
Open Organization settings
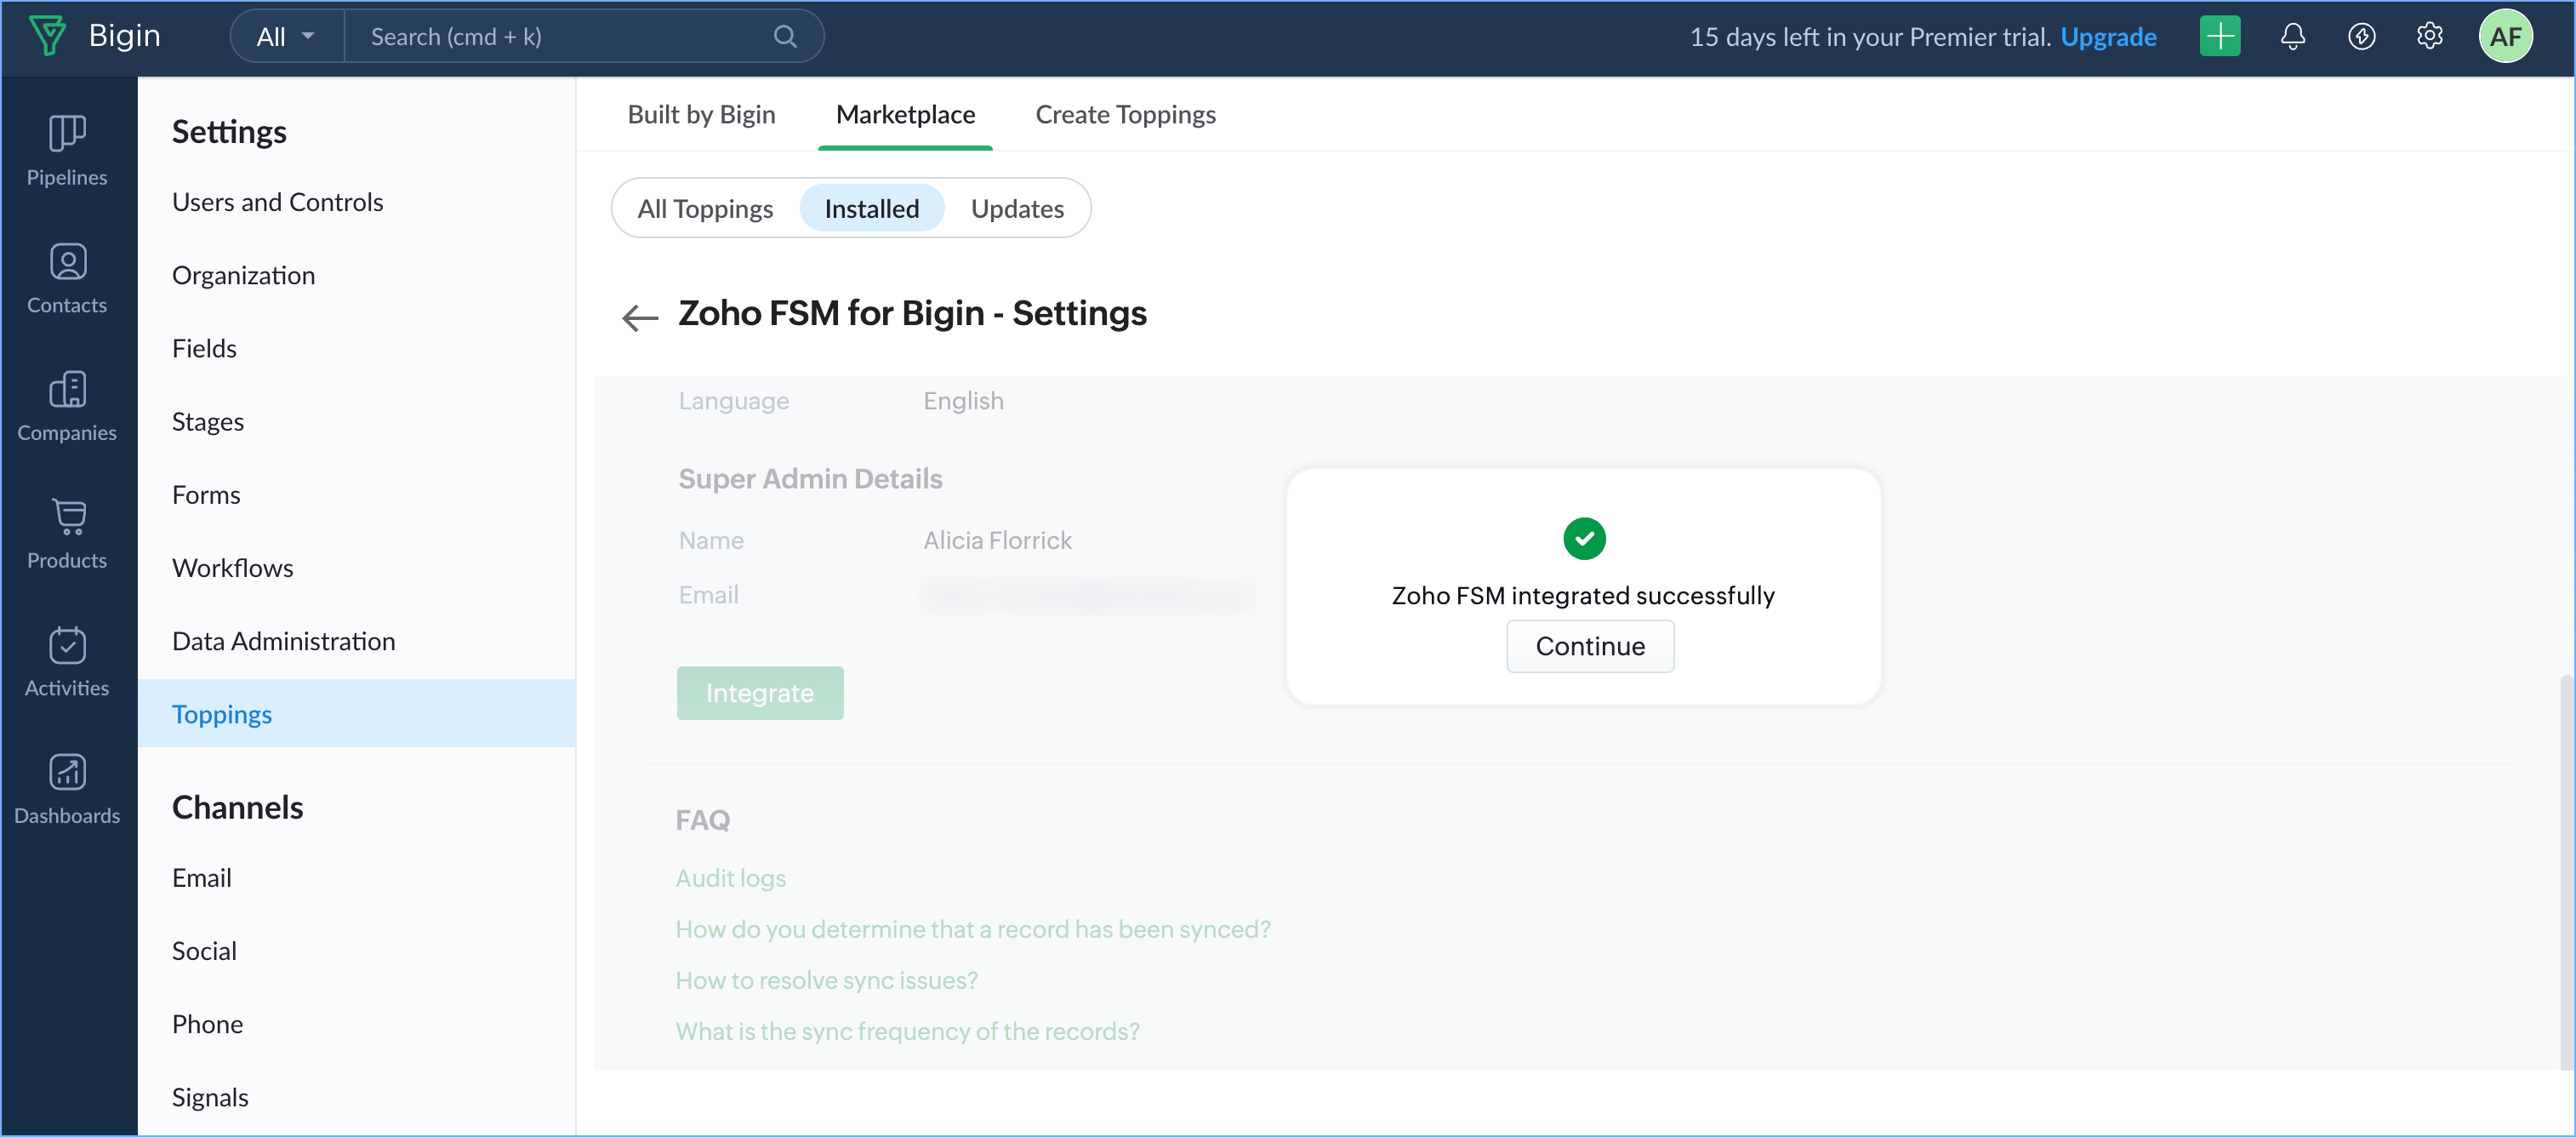coord(357,275)
